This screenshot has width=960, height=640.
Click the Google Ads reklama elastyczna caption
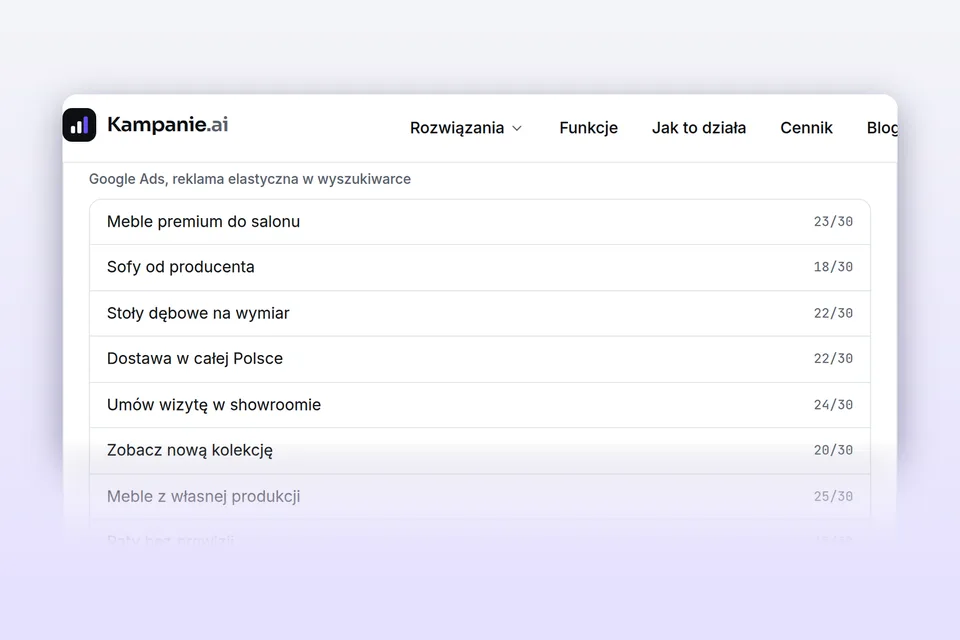point(250,179)
